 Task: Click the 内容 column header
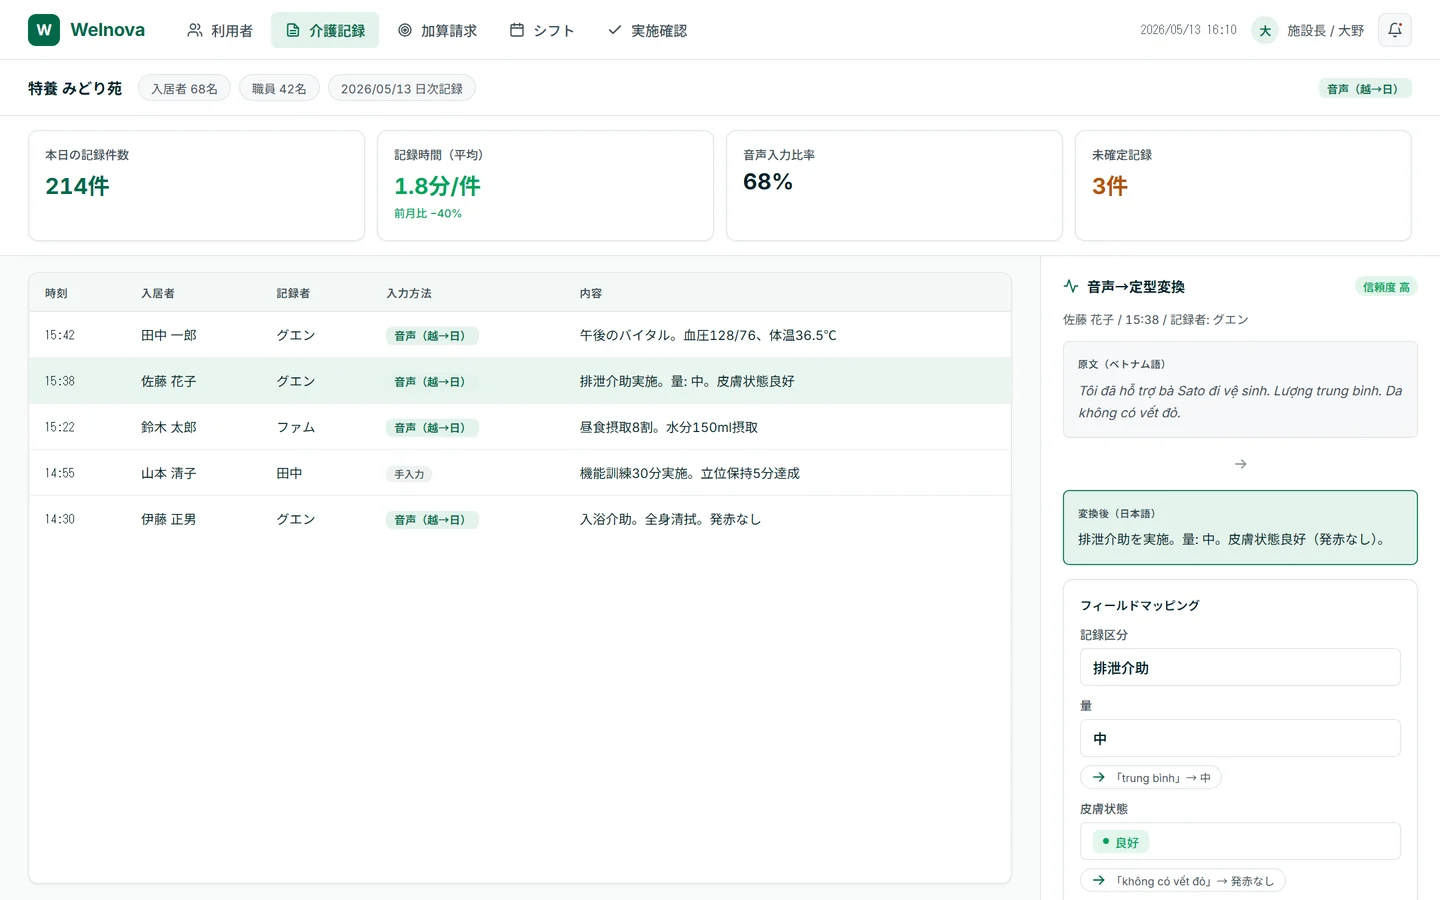click(x=591, y=293)
